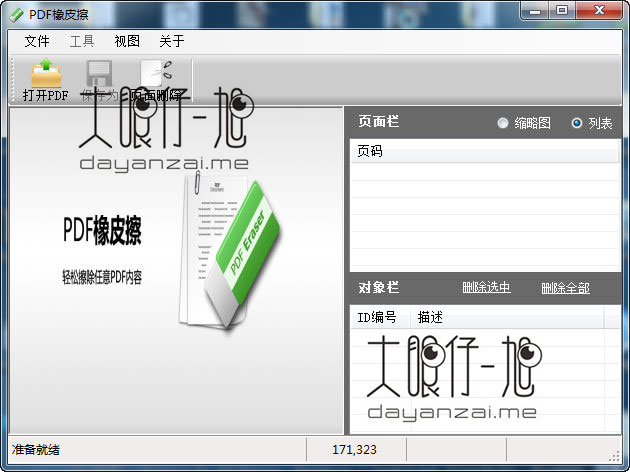Click the 页面栏 panel title
The width and height of the screenshot is (630, 472).
pos(378,121)
